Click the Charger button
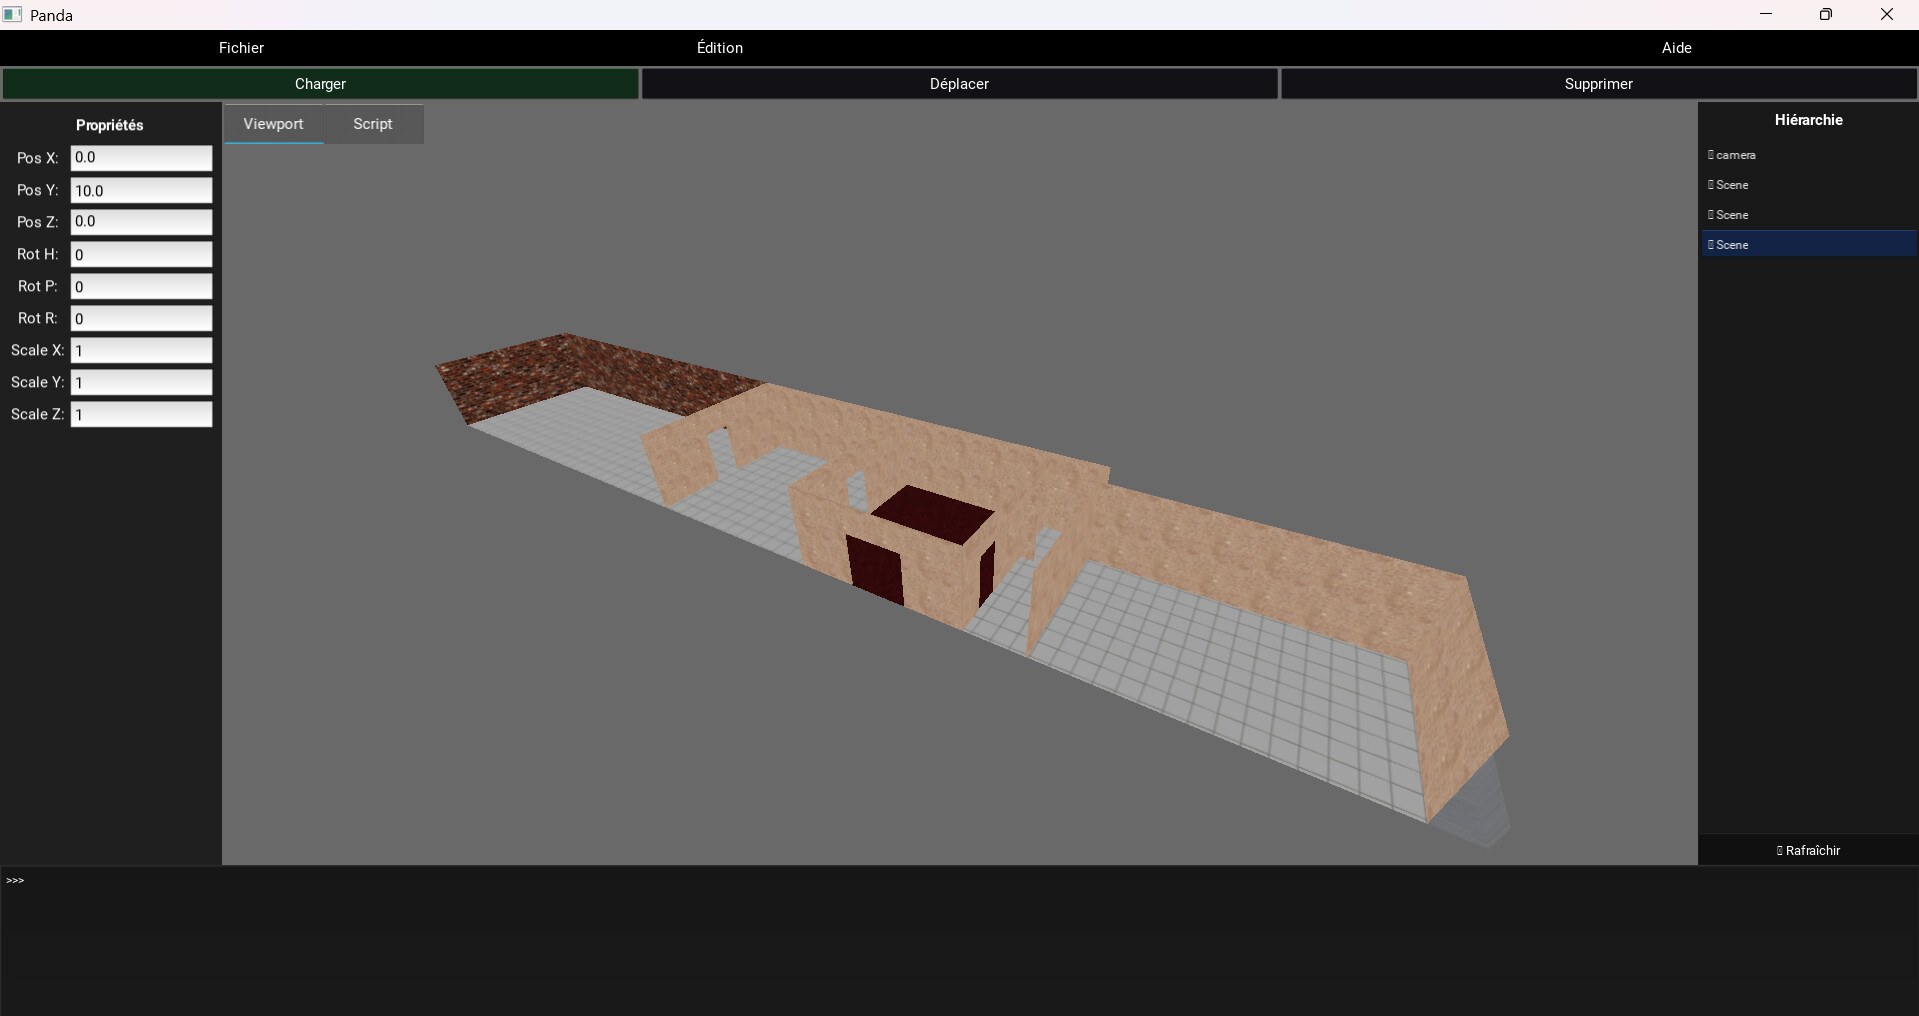Viewport: 1919px width, 1016px height. tap(320, 84)
